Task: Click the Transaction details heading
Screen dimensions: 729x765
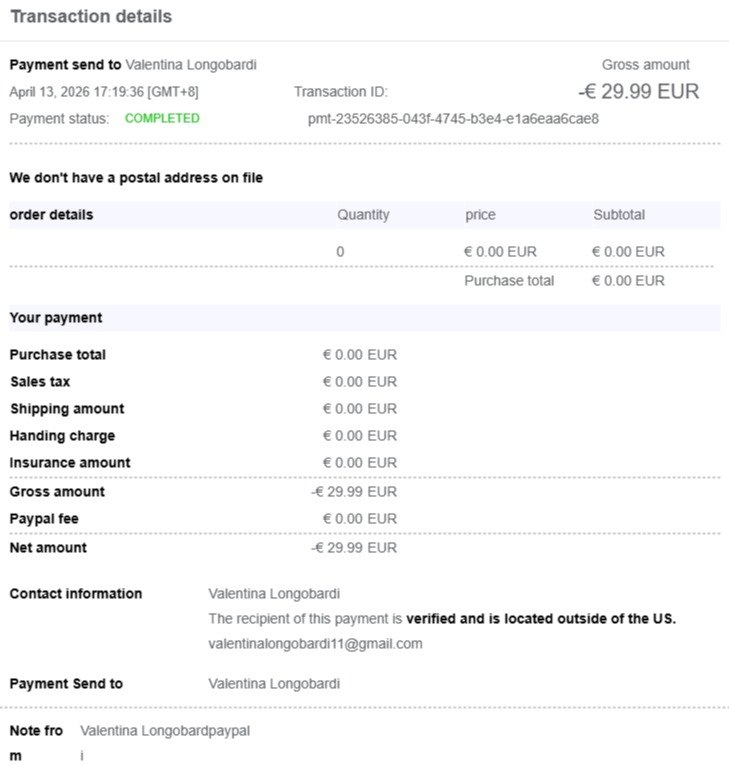Action: [91, 17]
